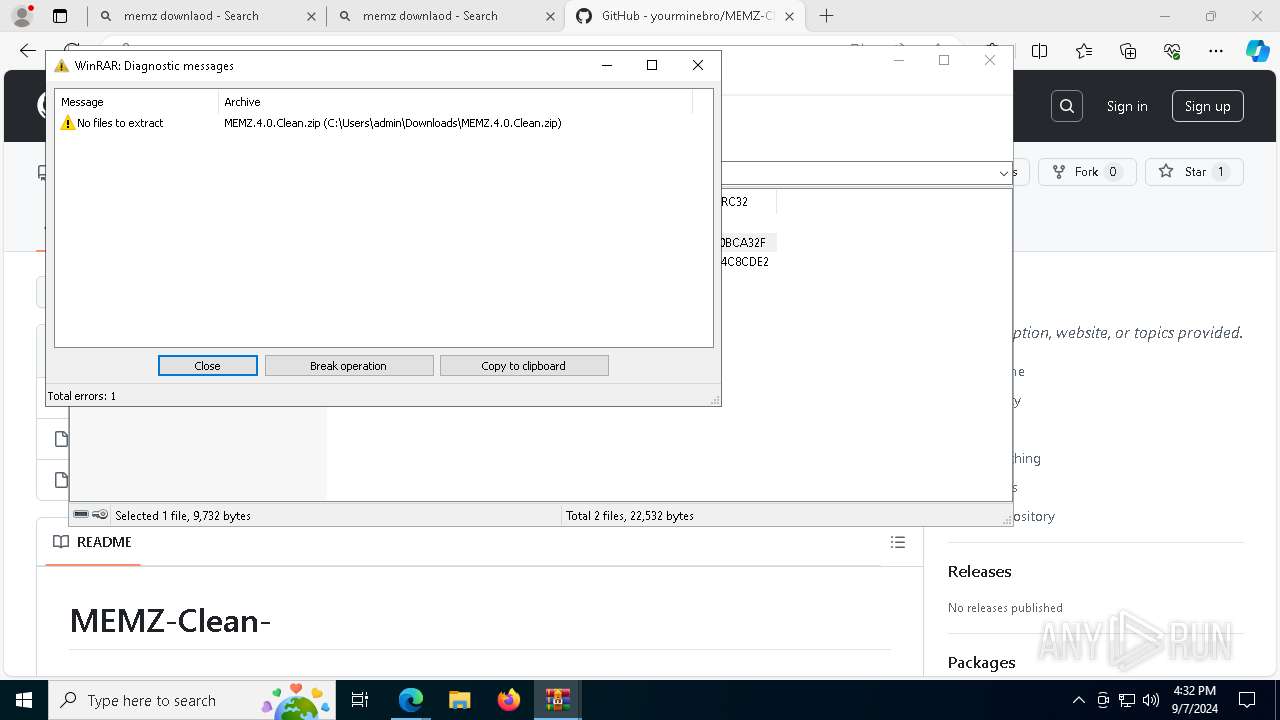This screenshot has height=720, width=1280.
Task: Open Microsoft Edge from taskbar
Action: point(411,700)
